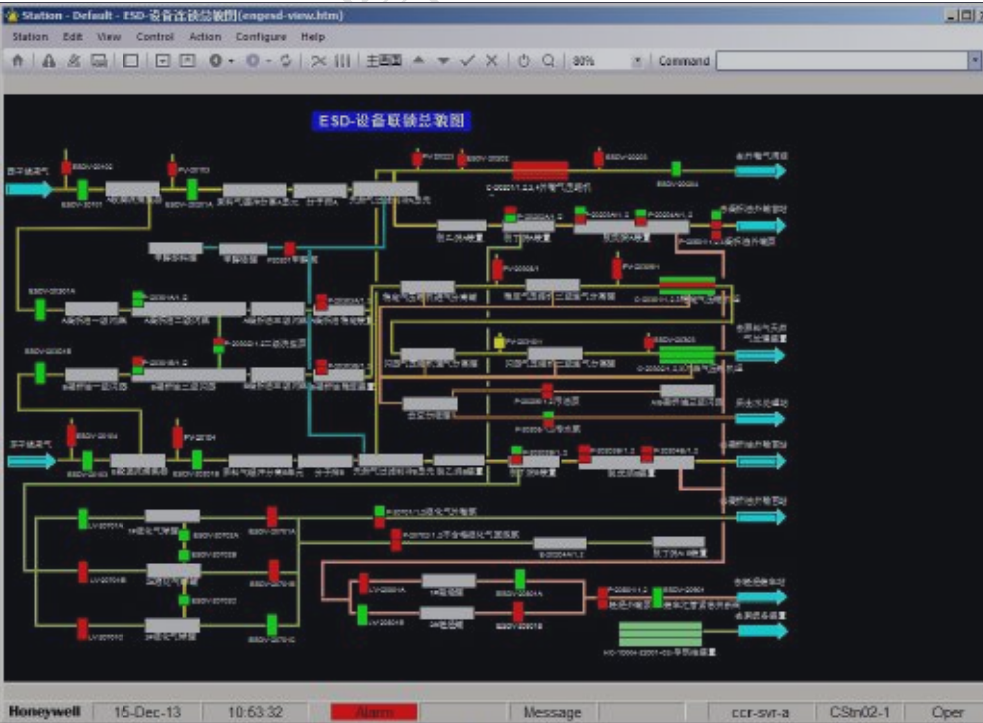Click the magnifier search icon
This screenshot has height=723, width=983.
pyautogui.click(x=549, y=61)
